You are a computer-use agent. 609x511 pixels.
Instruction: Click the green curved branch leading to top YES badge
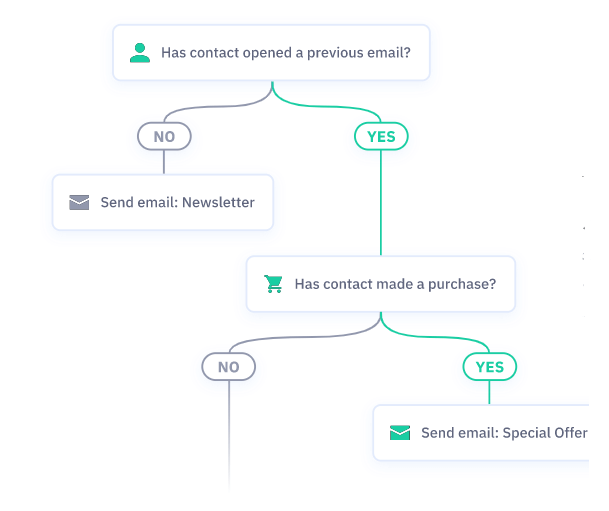[330, 105]
